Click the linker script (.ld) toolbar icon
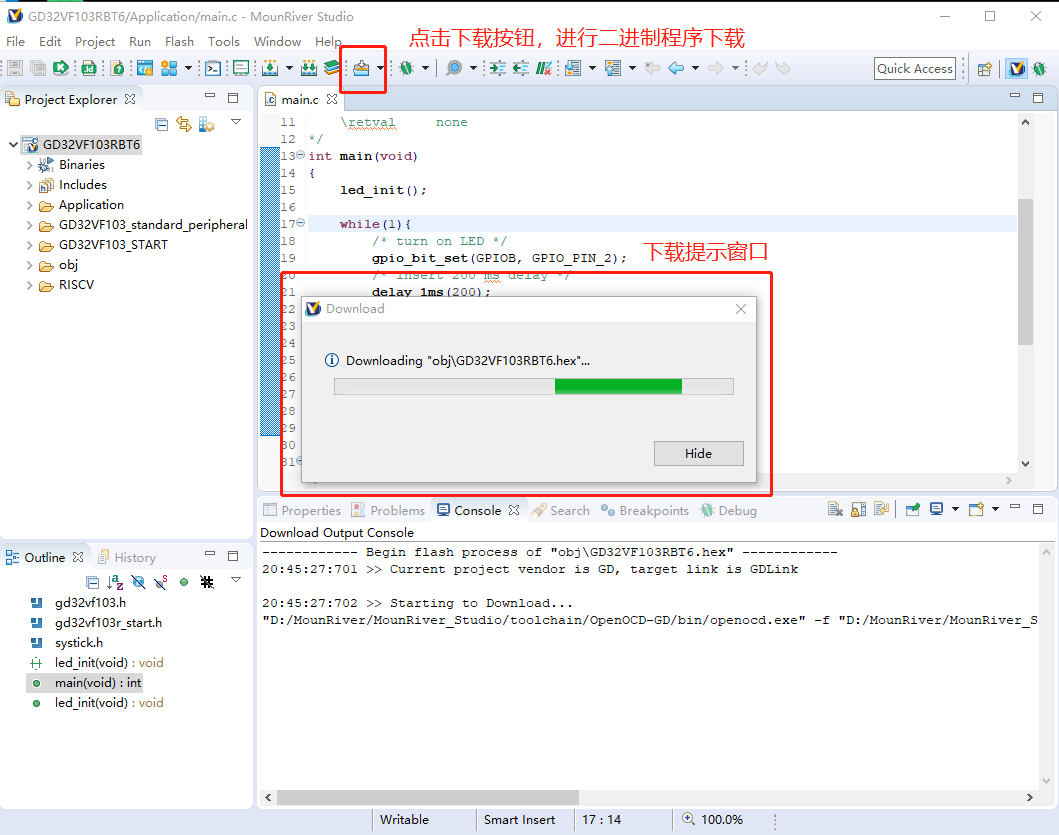The height and width of the screenshot is (835, 1059). pos(88,68)
